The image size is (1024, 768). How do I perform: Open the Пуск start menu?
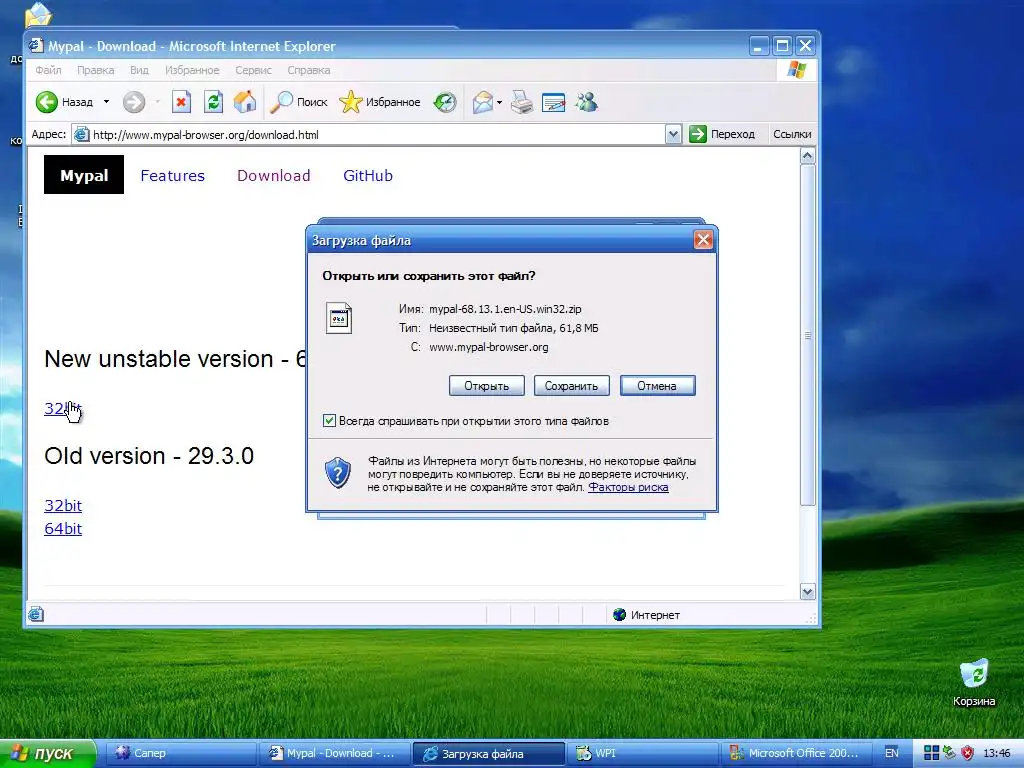[x=47, y=753]
